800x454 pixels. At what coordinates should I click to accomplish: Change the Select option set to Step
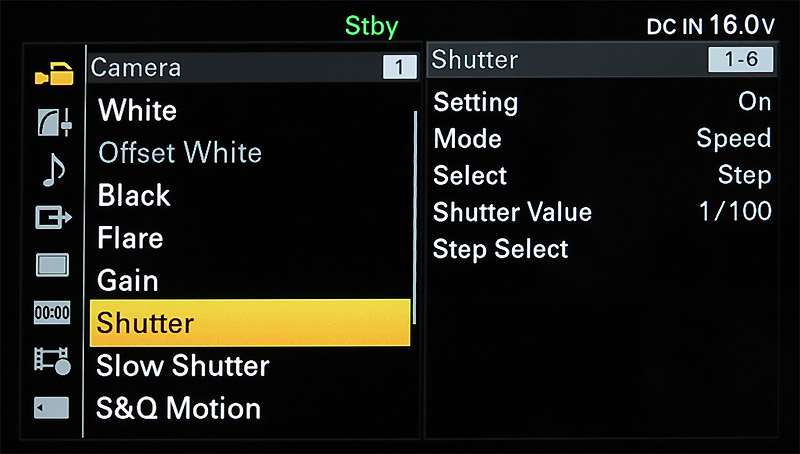[744, 175]
